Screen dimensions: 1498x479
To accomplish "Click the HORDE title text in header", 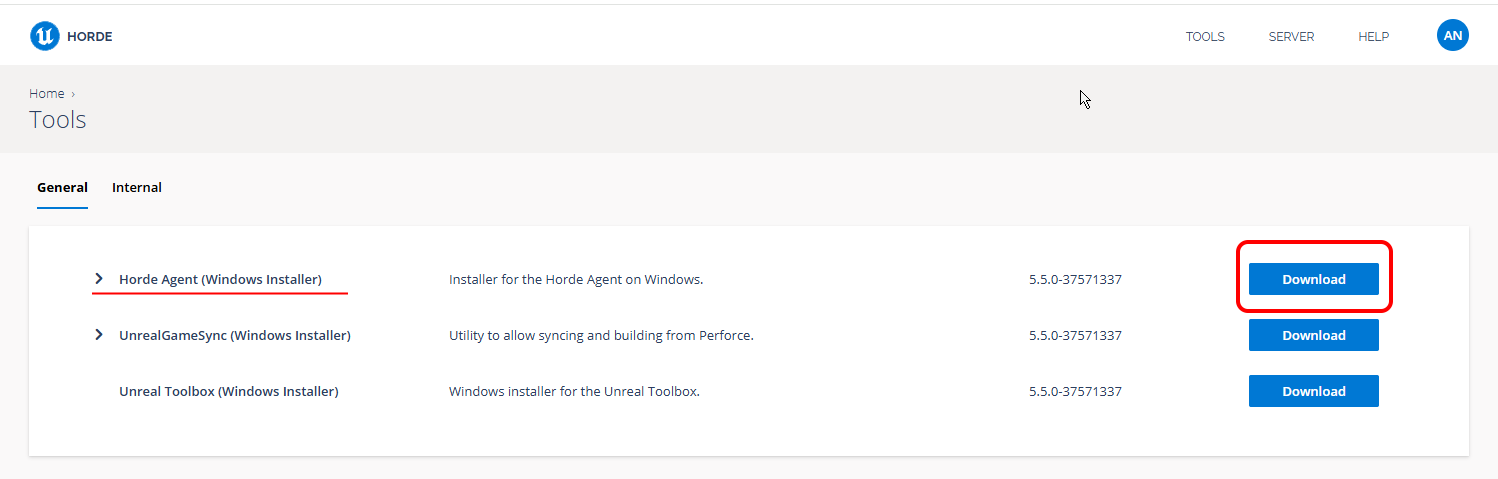I will point(90,37).
